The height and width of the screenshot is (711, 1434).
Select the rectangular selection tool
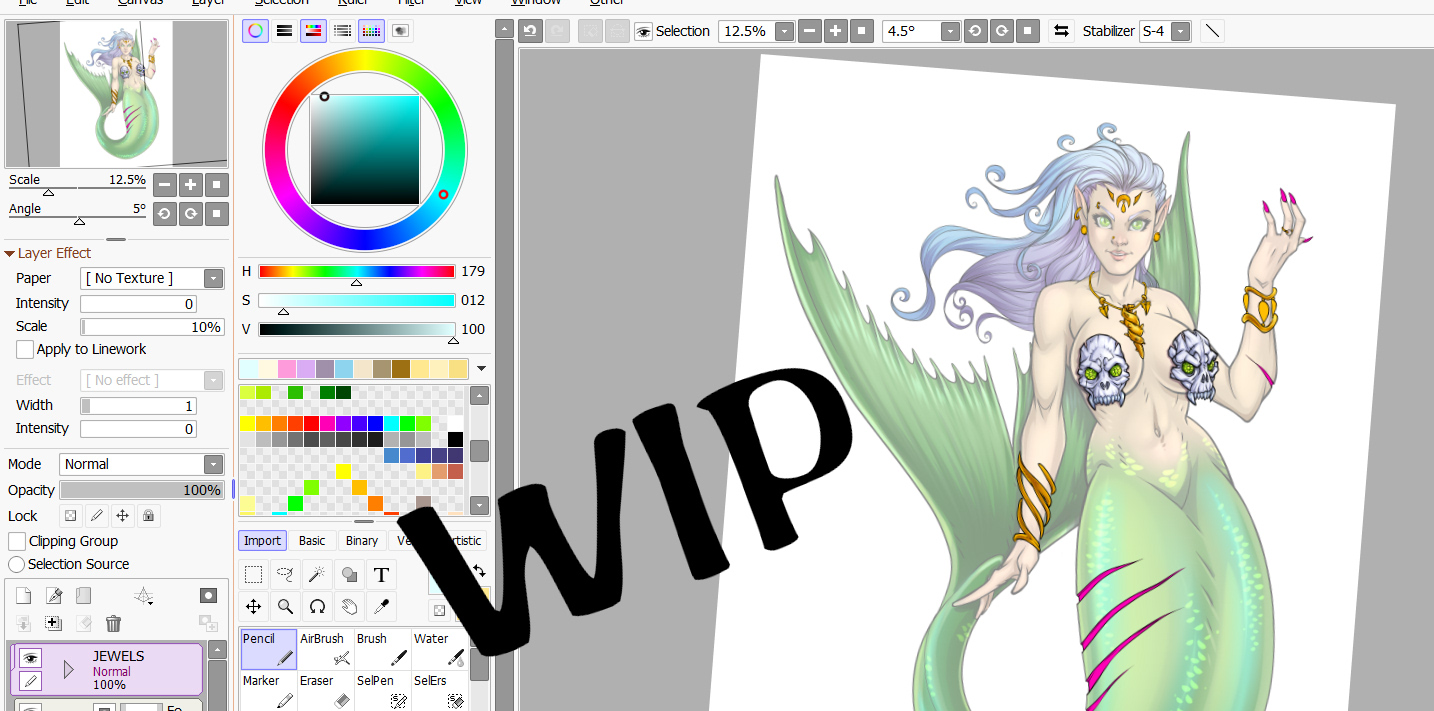pos(254,574)
